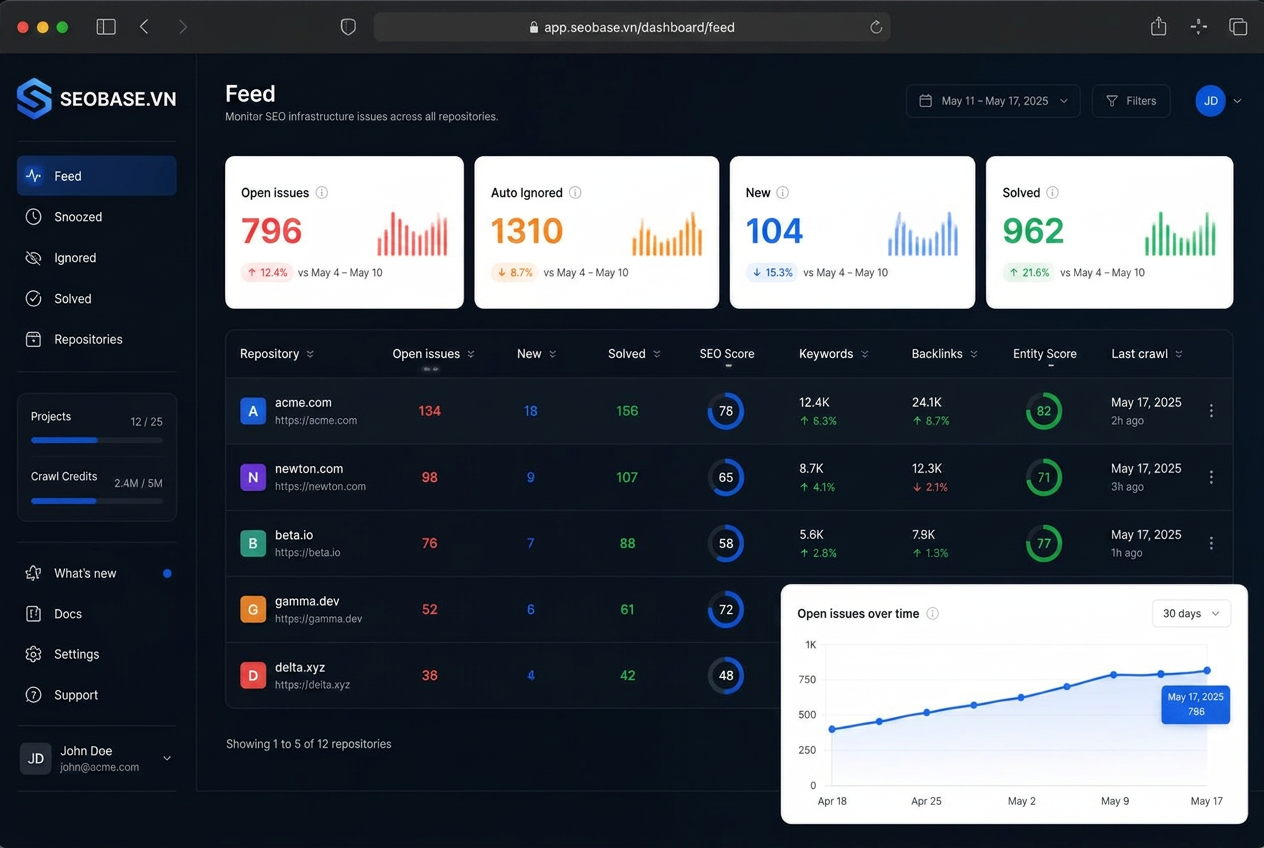Toggle the browser sidebar icon
Viewport: 1264px width, 848px height.
[106, 27]
